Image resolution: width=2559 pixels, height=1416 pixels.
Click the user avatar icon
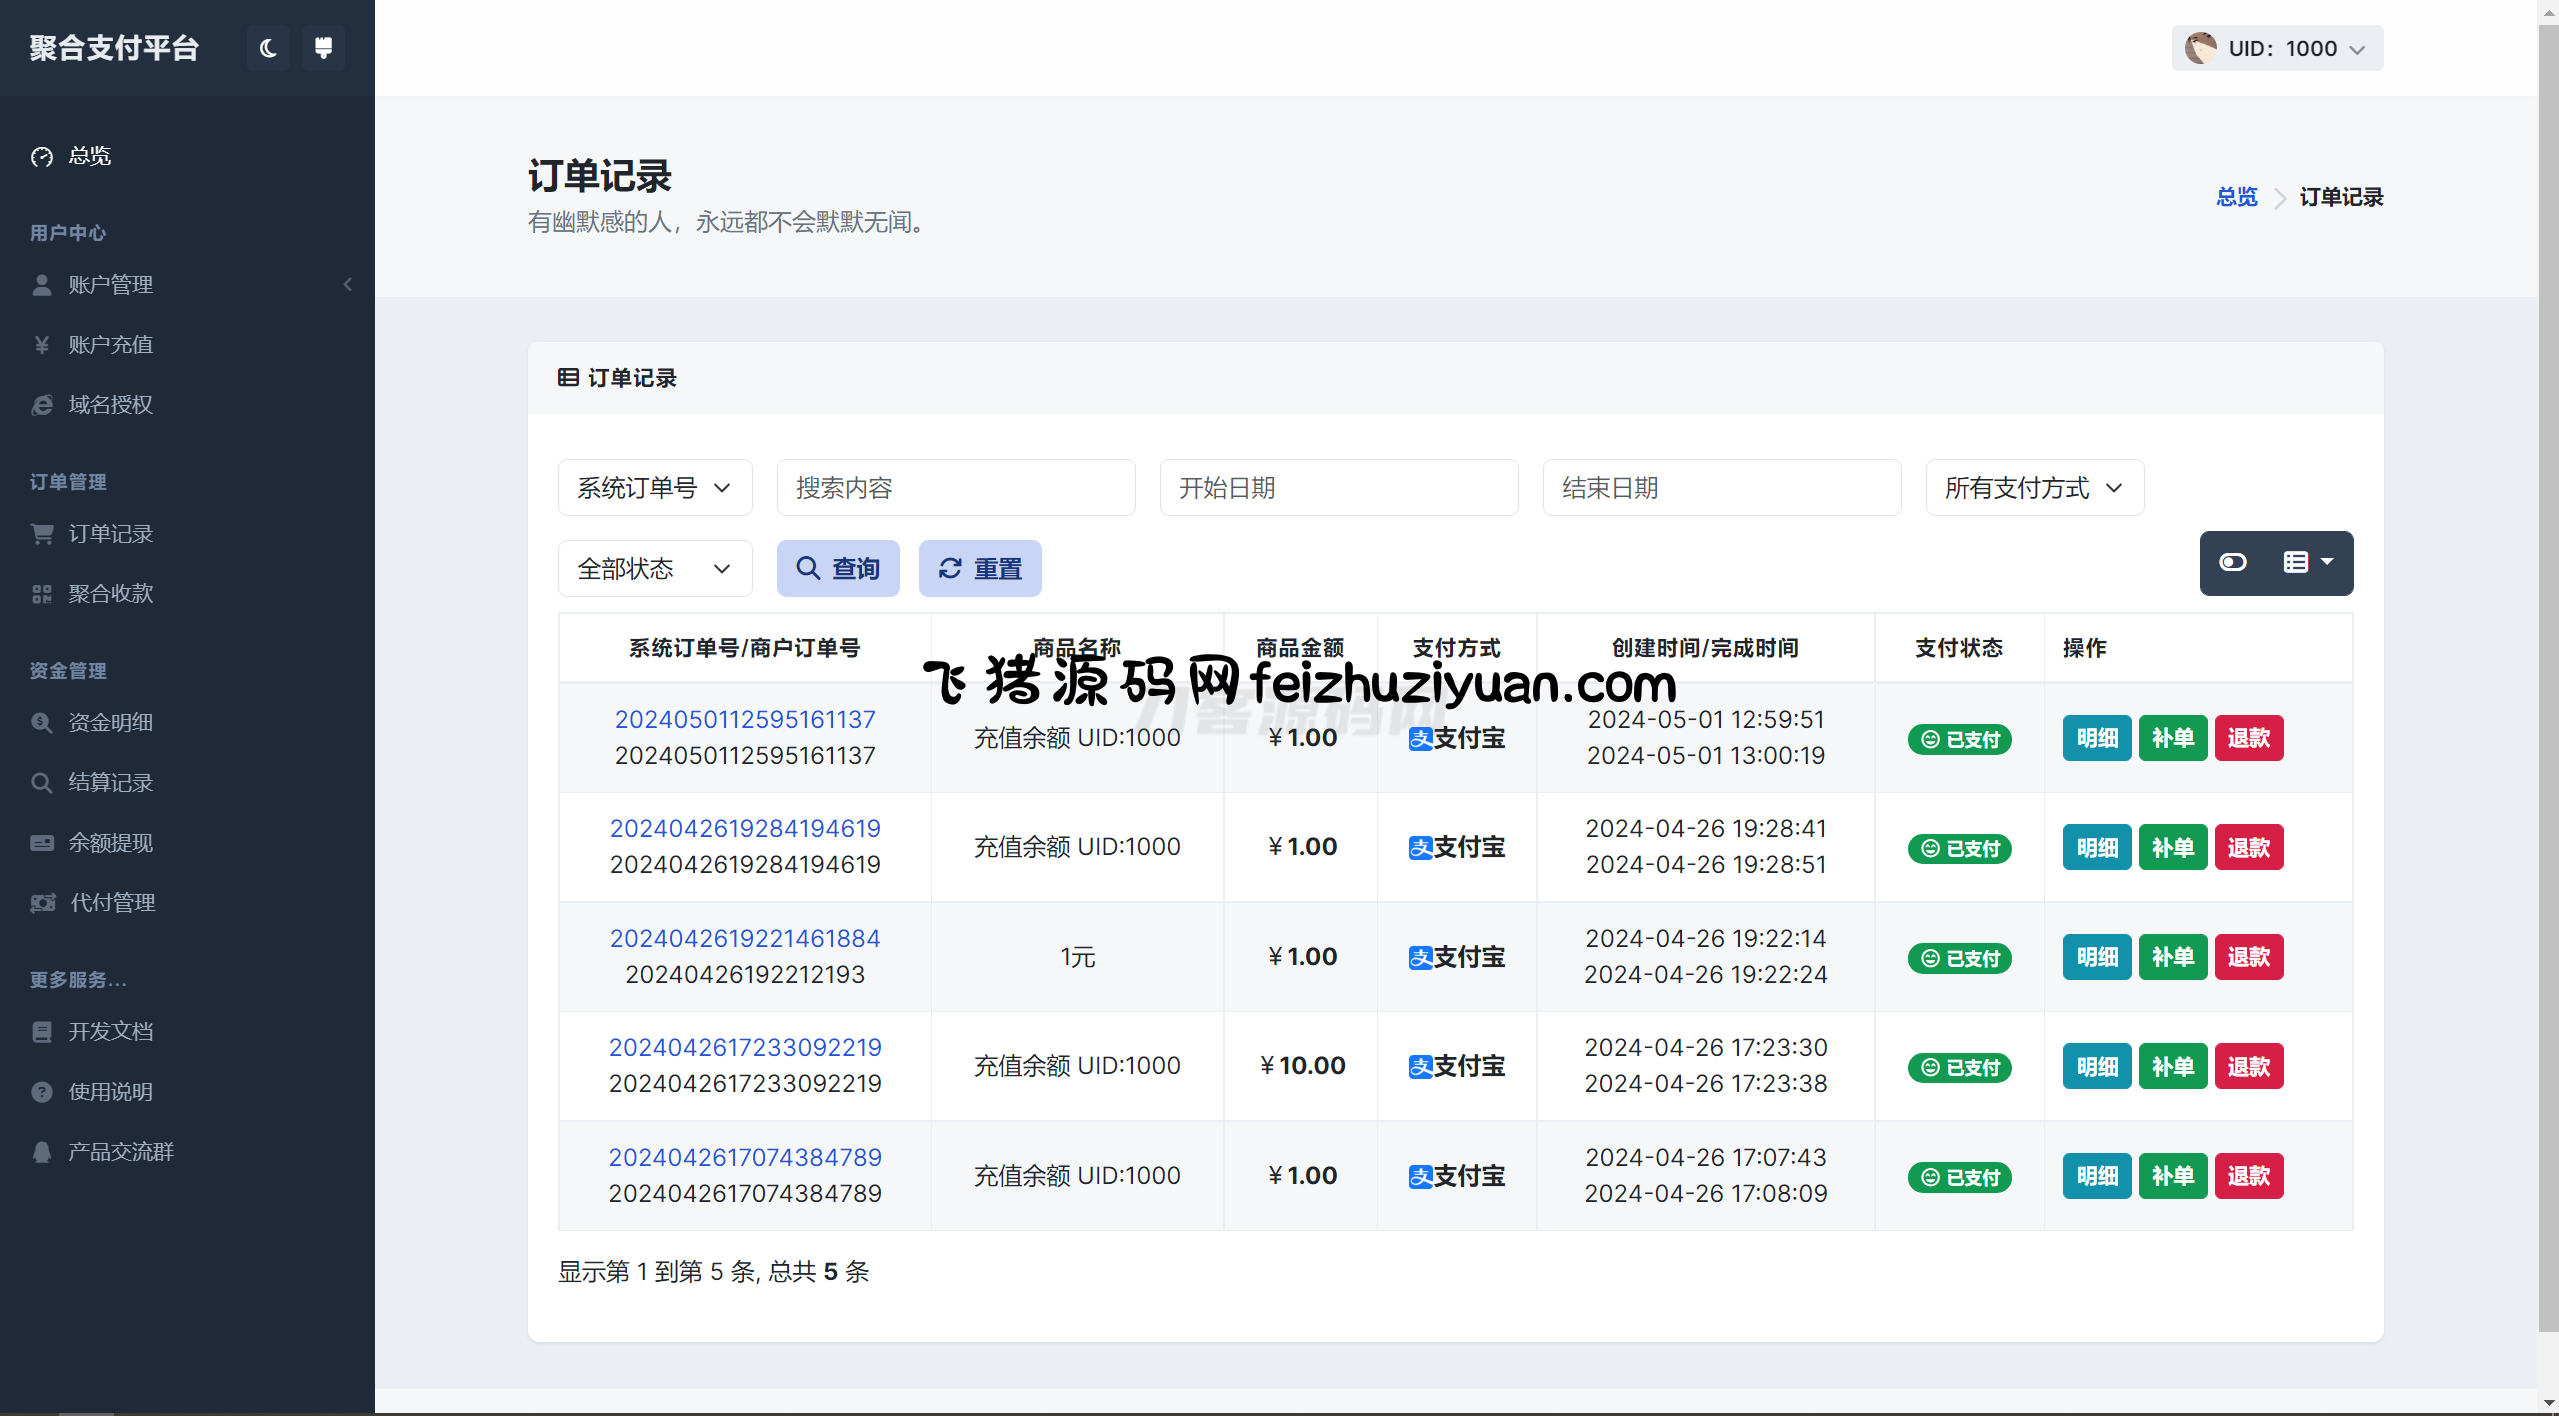pyautogui.click(x=2200, y=48)
